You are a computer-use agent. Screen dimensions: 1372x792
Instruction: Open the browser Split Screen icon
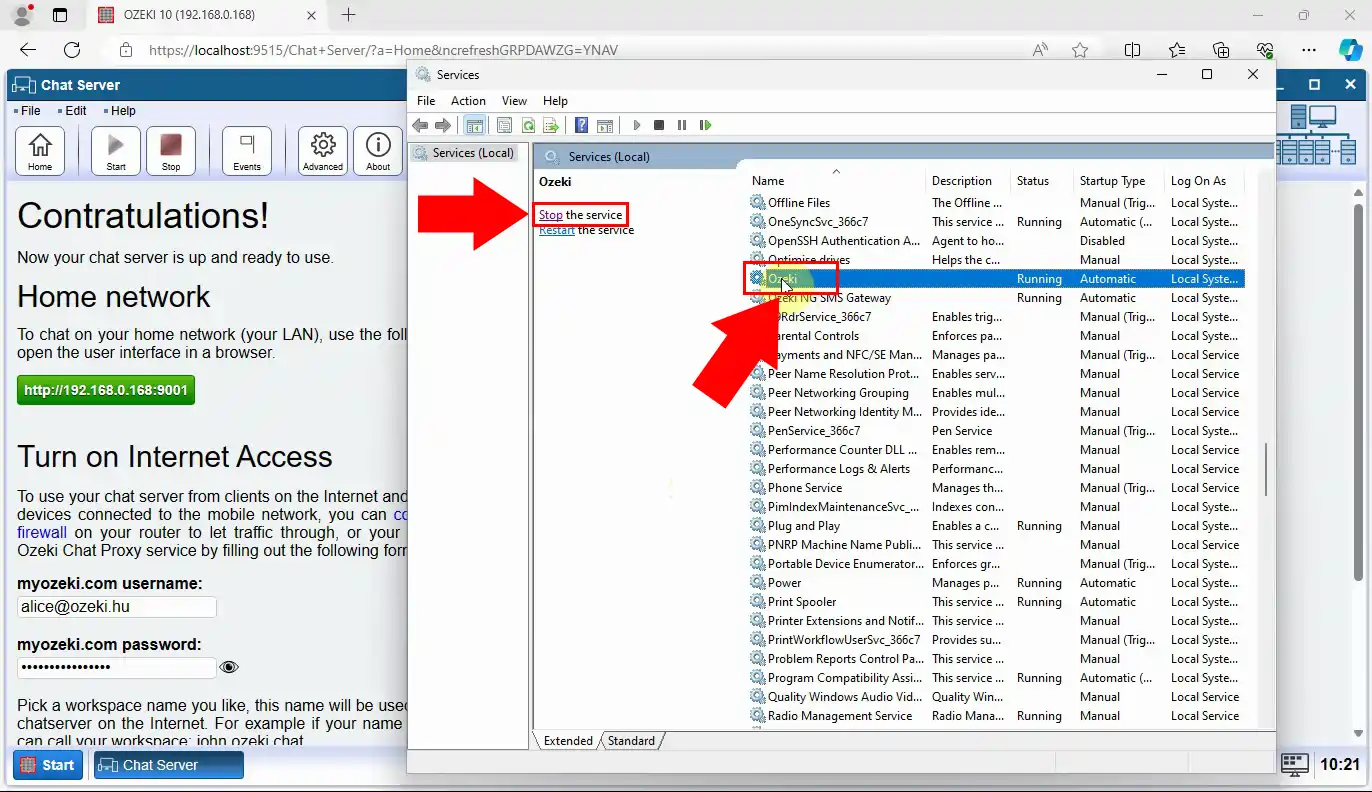pos(1132,50)
